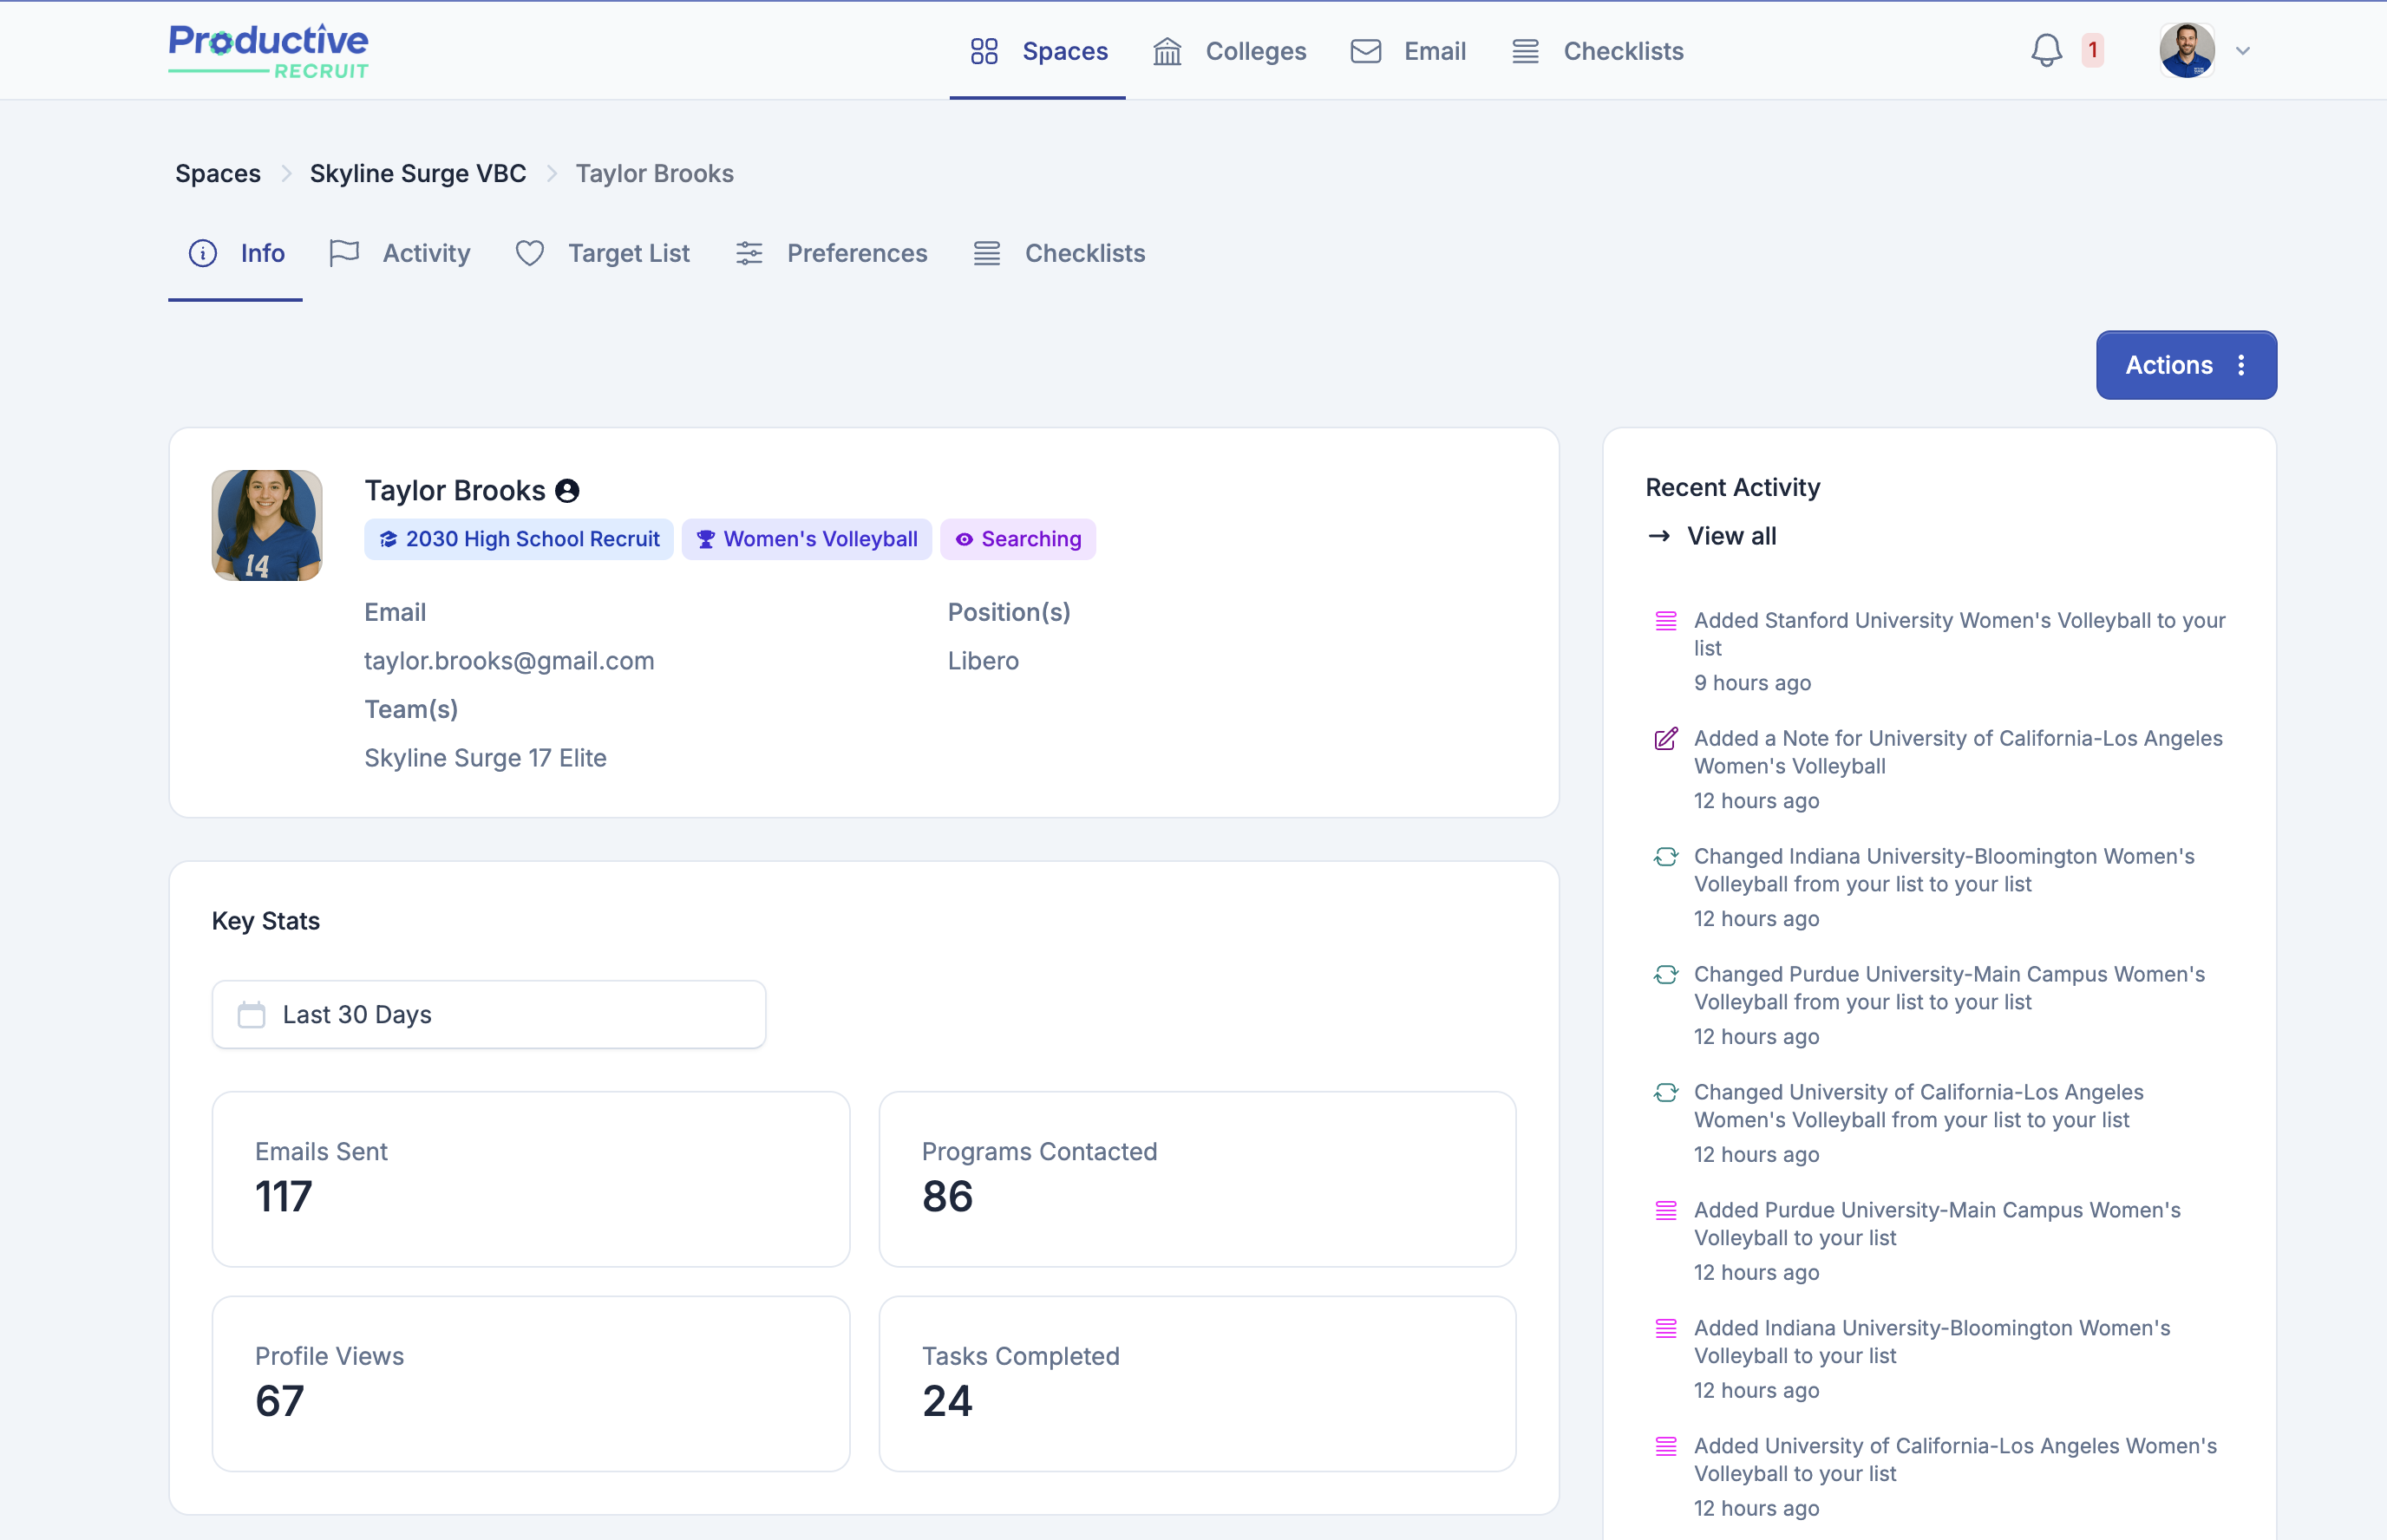Click Taylor Brooks' profile photo
2387x1540 pixels.
[267, 525]
